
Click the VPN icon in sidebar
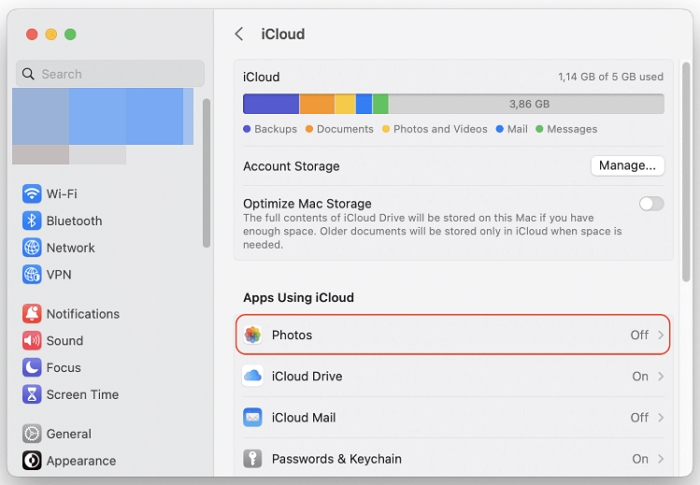(x=32, y=274)
